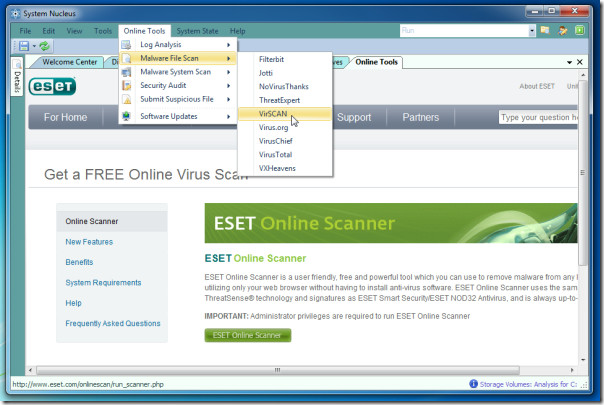The image size is (604, 405).
Task: Click the ESET logo on the web page
Action: [x=52, y=86]
